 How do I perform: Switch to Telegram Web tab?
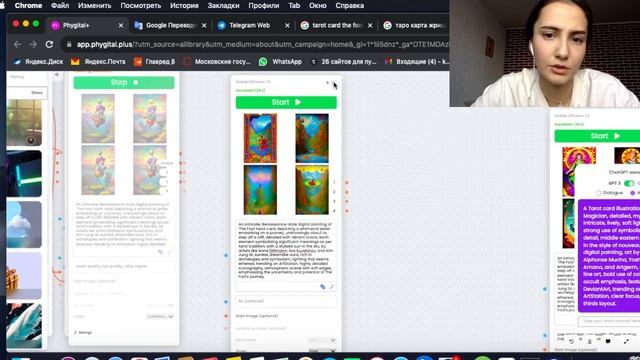click(x=249, y=25)
